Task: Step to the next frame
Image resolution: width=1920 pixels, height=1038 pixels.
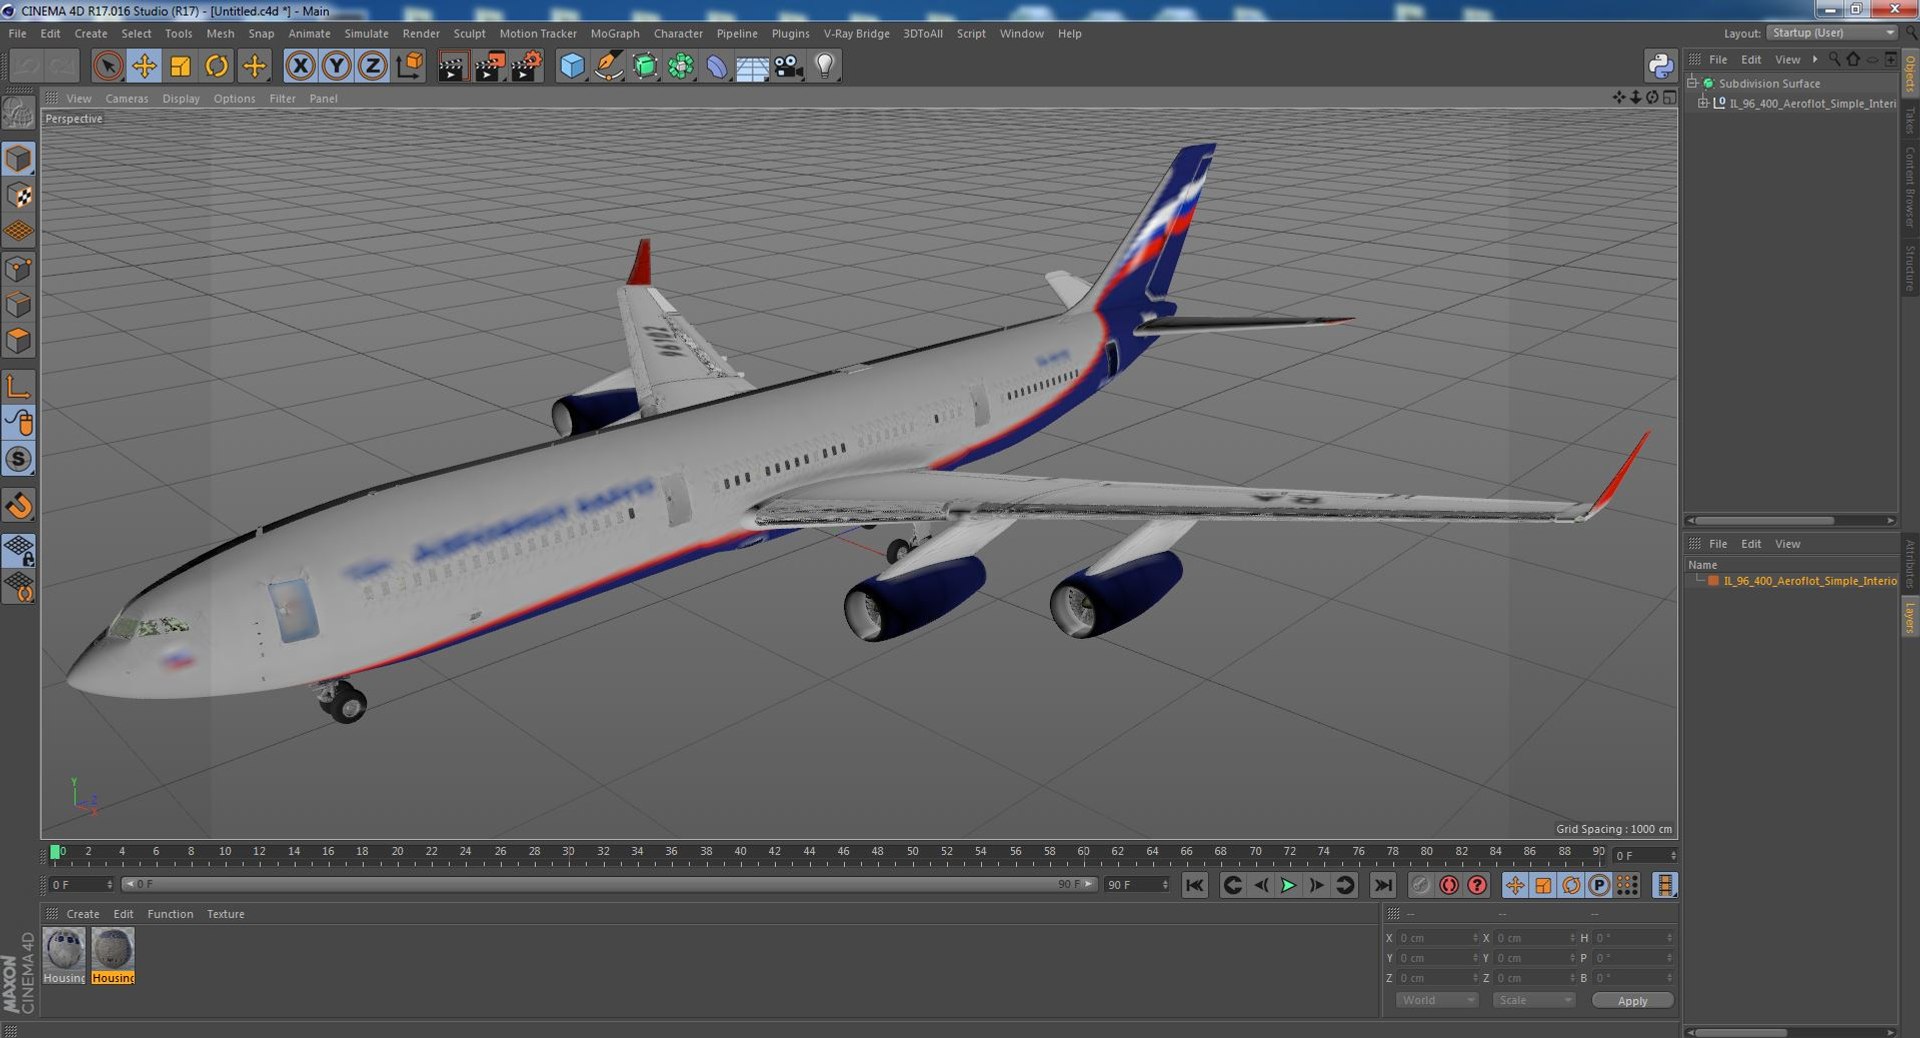Action: tap(1316, 885)
